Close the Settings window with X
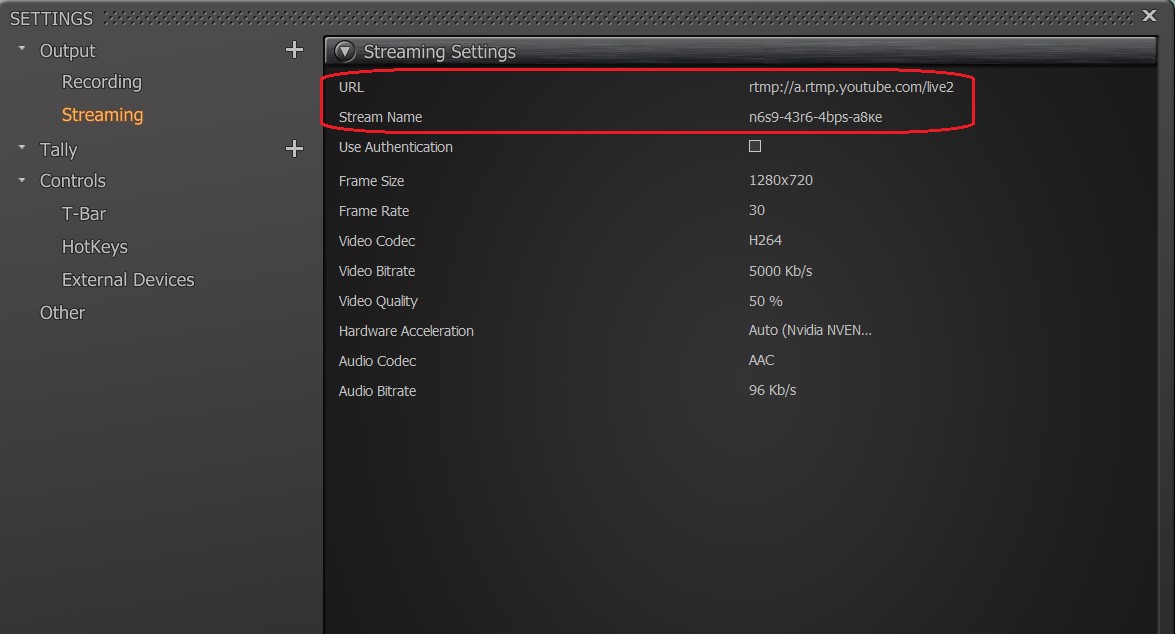Viewport: 1175px width, 634px height. [1149, 16]
